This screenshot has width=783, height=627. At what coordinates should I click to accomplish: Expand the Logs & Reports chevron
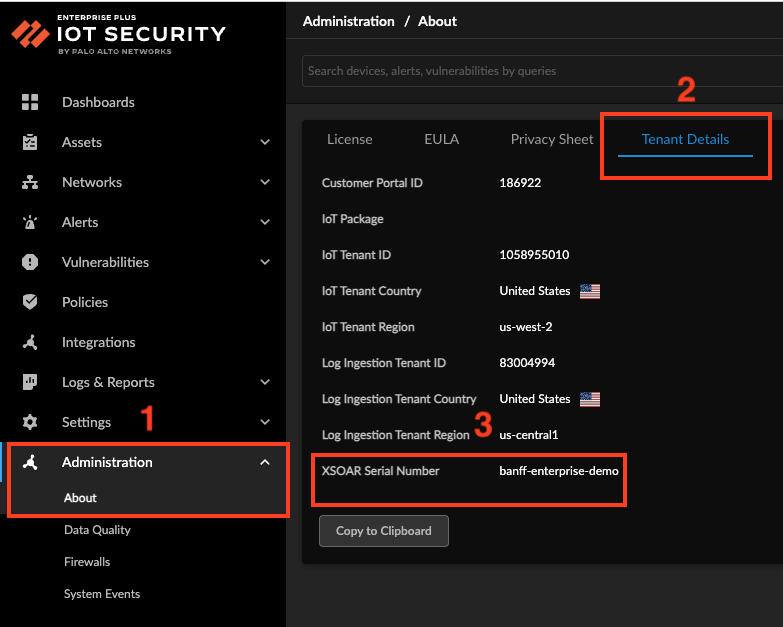[x=265, y=382]
